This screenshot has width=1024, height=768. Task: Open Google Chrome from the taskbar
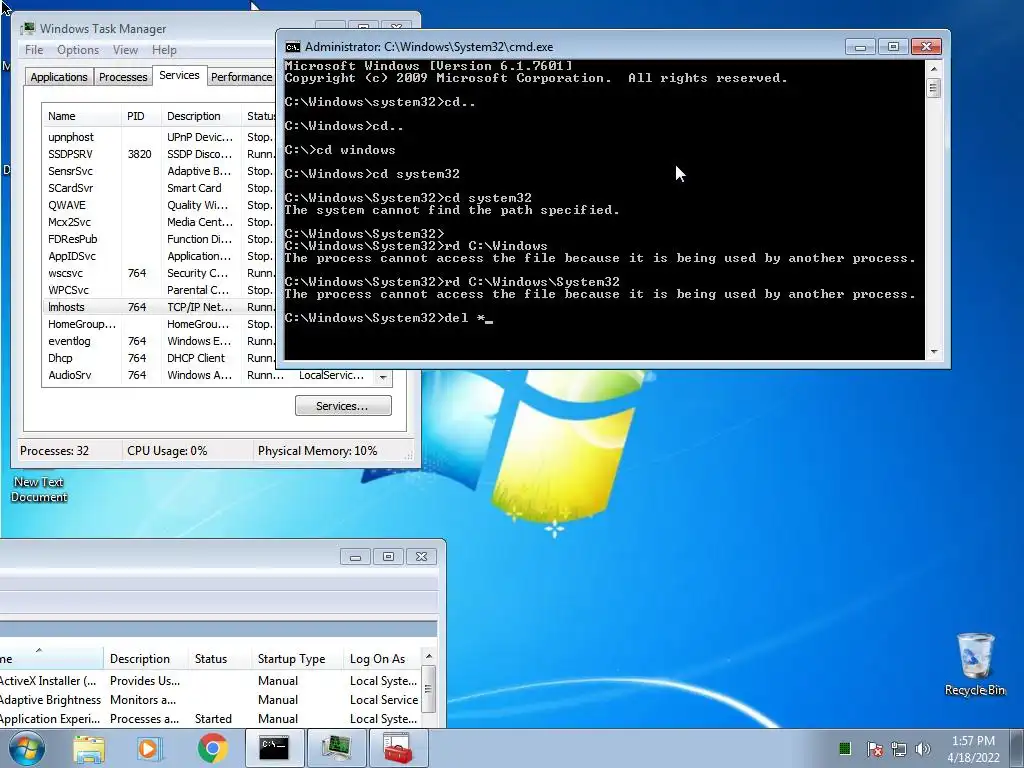pos(212,749)
